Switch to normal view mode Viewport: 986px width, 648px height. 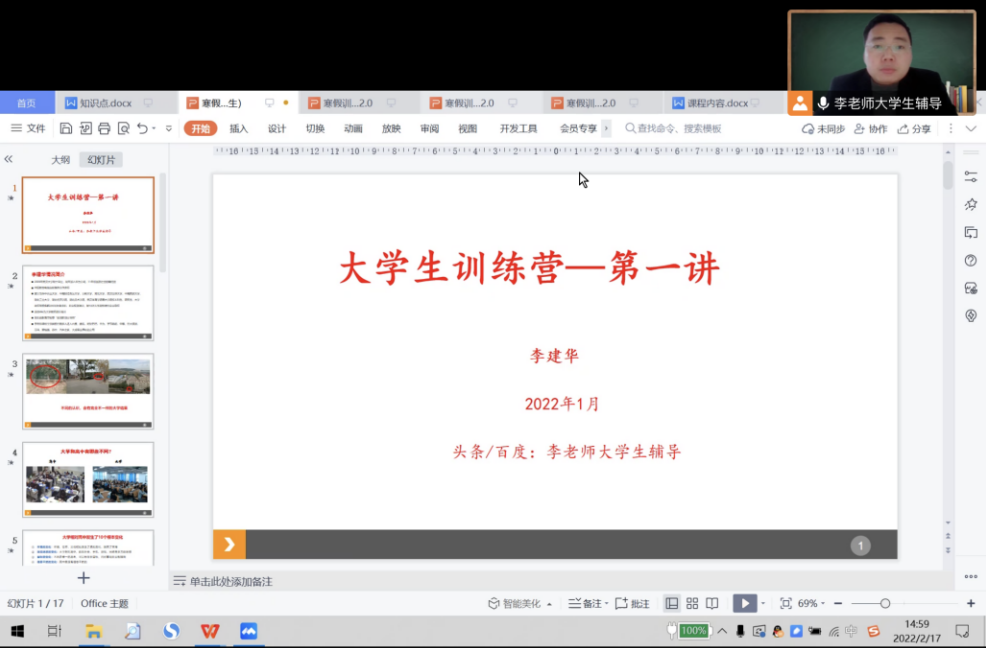point(672,603)
